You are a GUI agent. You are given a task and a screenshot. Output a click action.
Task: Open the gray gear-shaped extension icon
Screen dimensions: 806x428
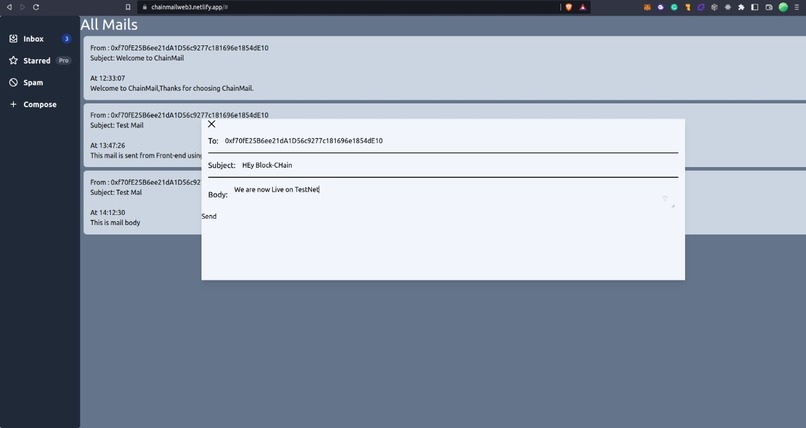(727, 7)
